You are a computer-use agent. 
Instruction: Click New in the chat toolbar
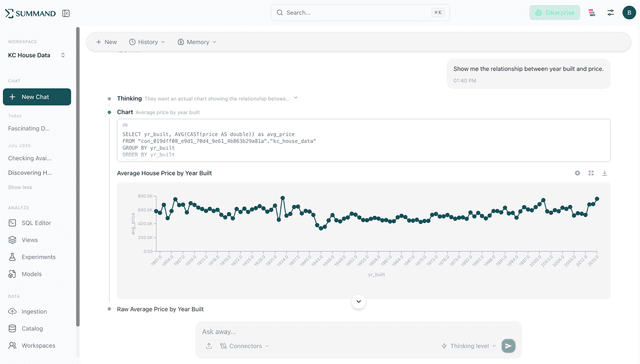tap(107, 42)
